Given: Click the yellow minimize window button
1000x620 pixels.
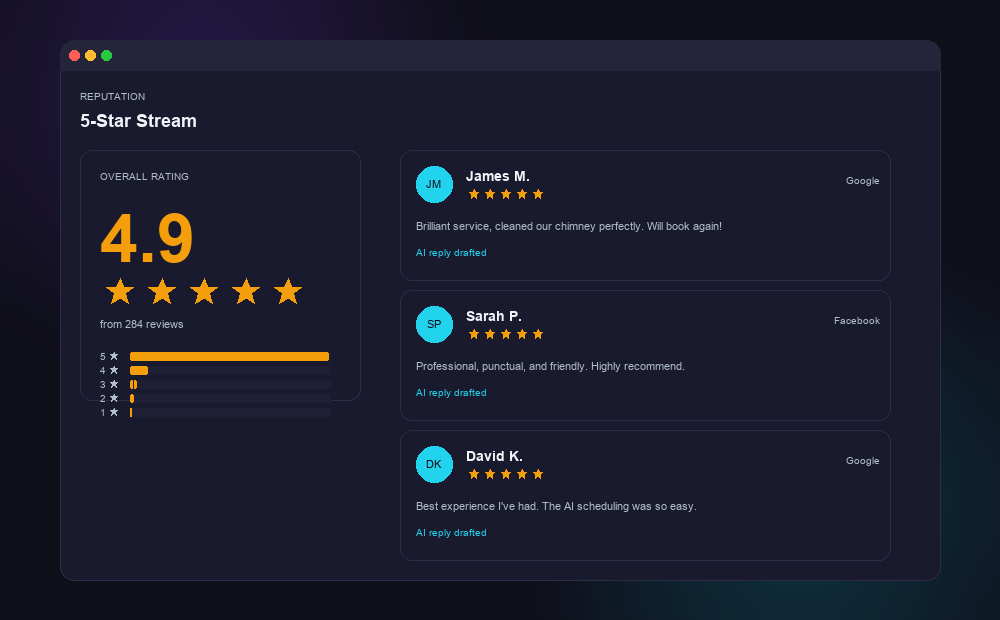Looking at the screenshot, I should coord(91,55).
